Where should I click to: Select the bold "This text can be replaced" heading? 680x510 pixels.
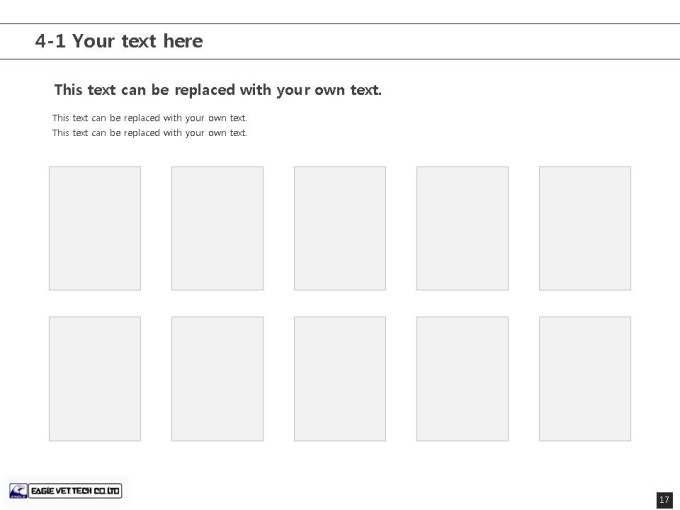[218, 90]
